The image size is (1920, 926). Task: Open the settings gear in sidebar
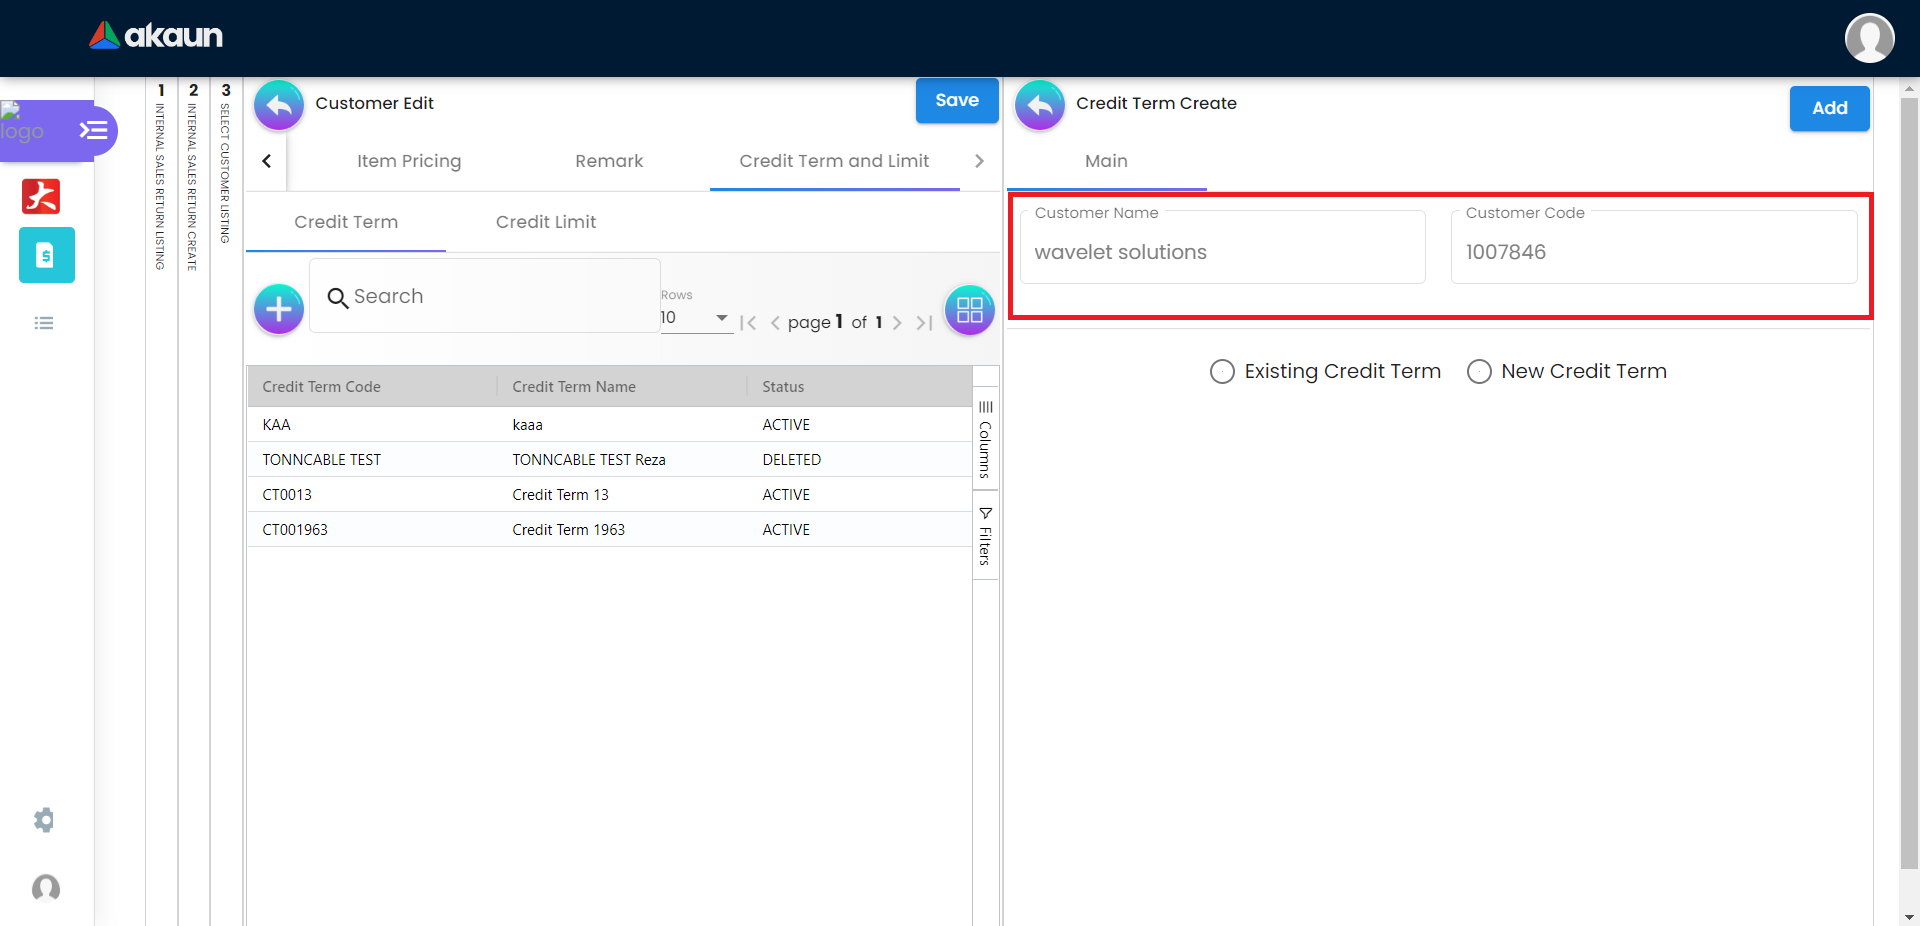coord(44,820)
